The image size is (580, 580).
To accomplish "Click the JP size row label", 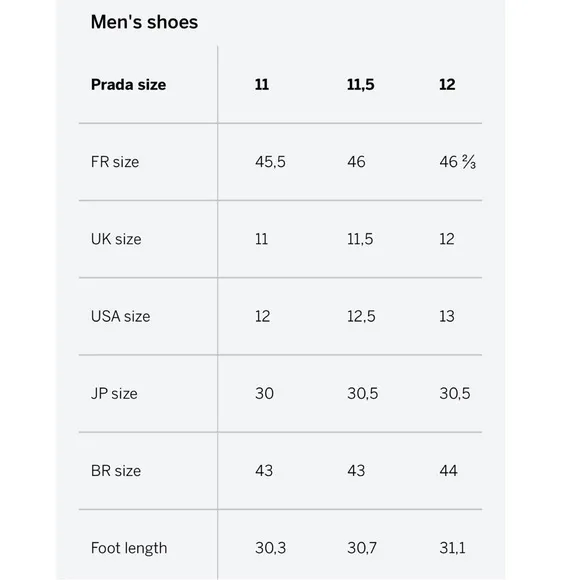I will pos(114,394).
